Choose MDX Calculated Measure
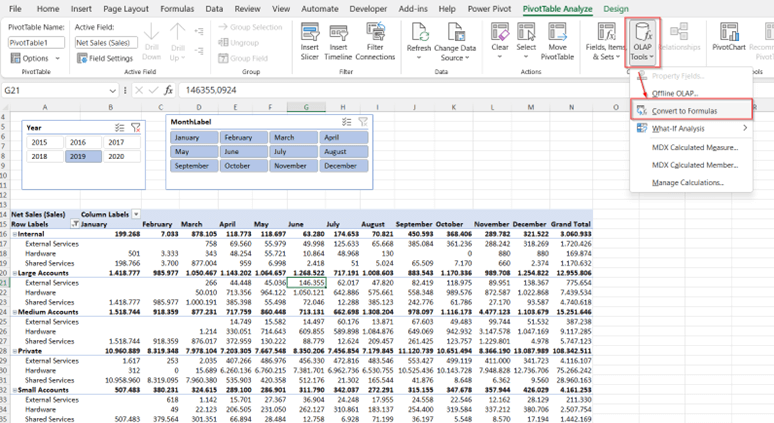 (692, 147)
